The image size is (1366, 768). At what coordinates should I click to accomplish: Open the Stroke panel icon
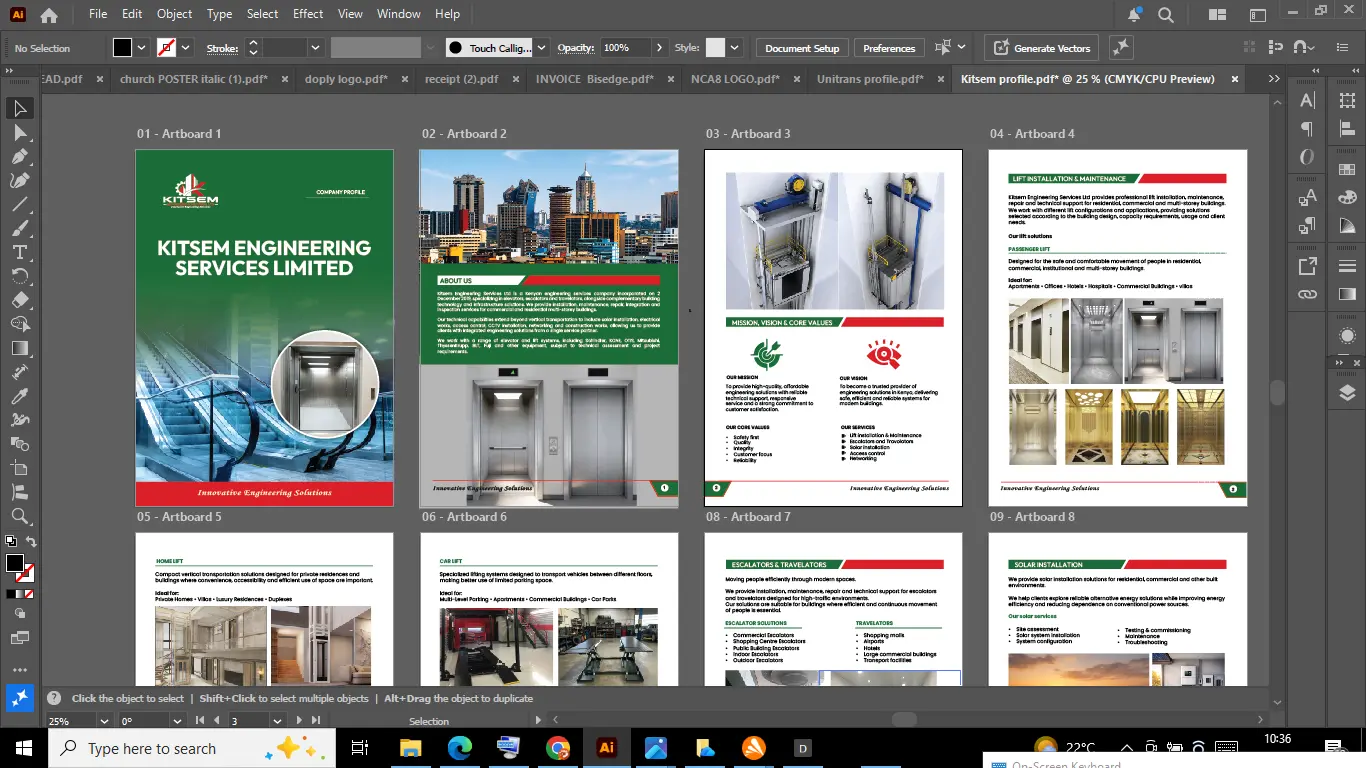pos(1347,265)
